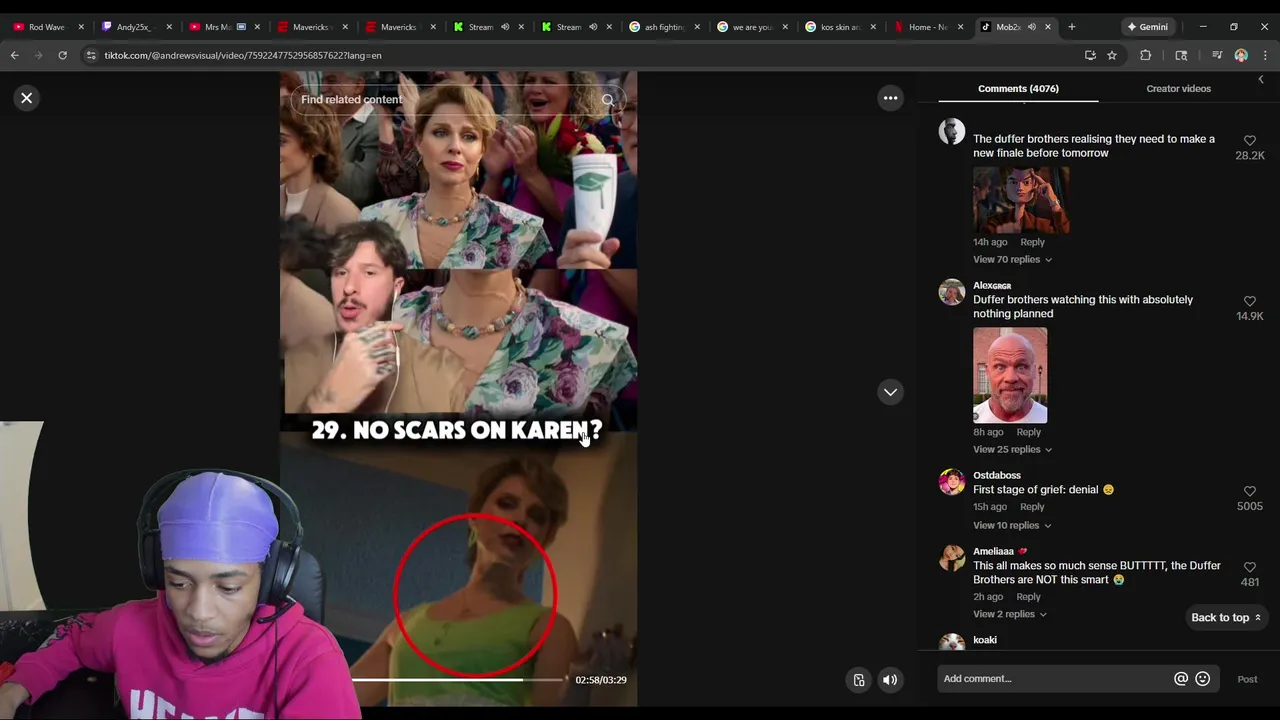Open Alex commenter's profile avatar
The width and height of the screenshot is (1280, 720).
952,292
